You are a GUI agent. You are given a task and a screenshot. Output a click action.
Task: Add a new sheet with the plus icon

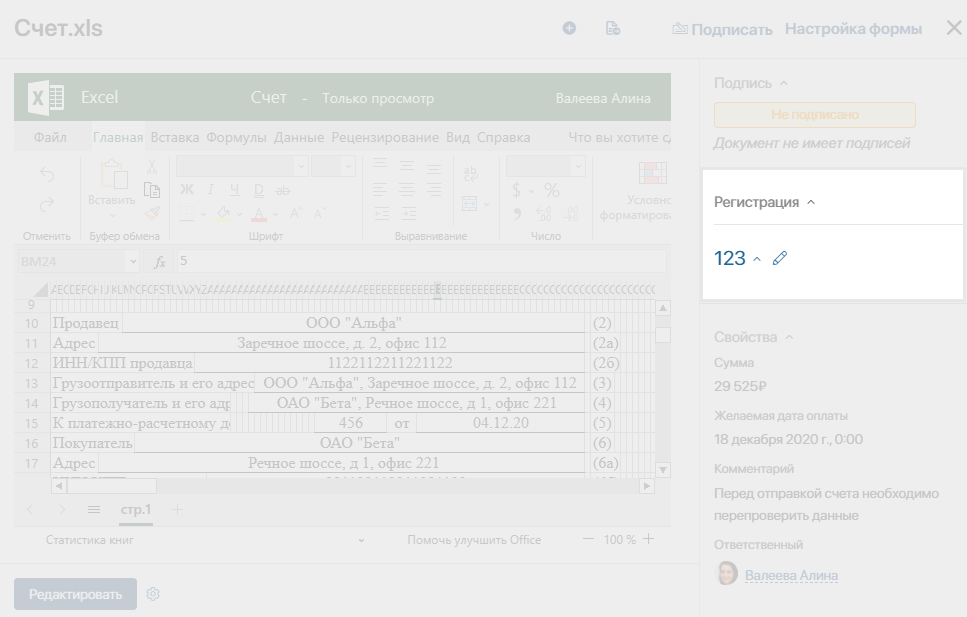click(177, 510)
